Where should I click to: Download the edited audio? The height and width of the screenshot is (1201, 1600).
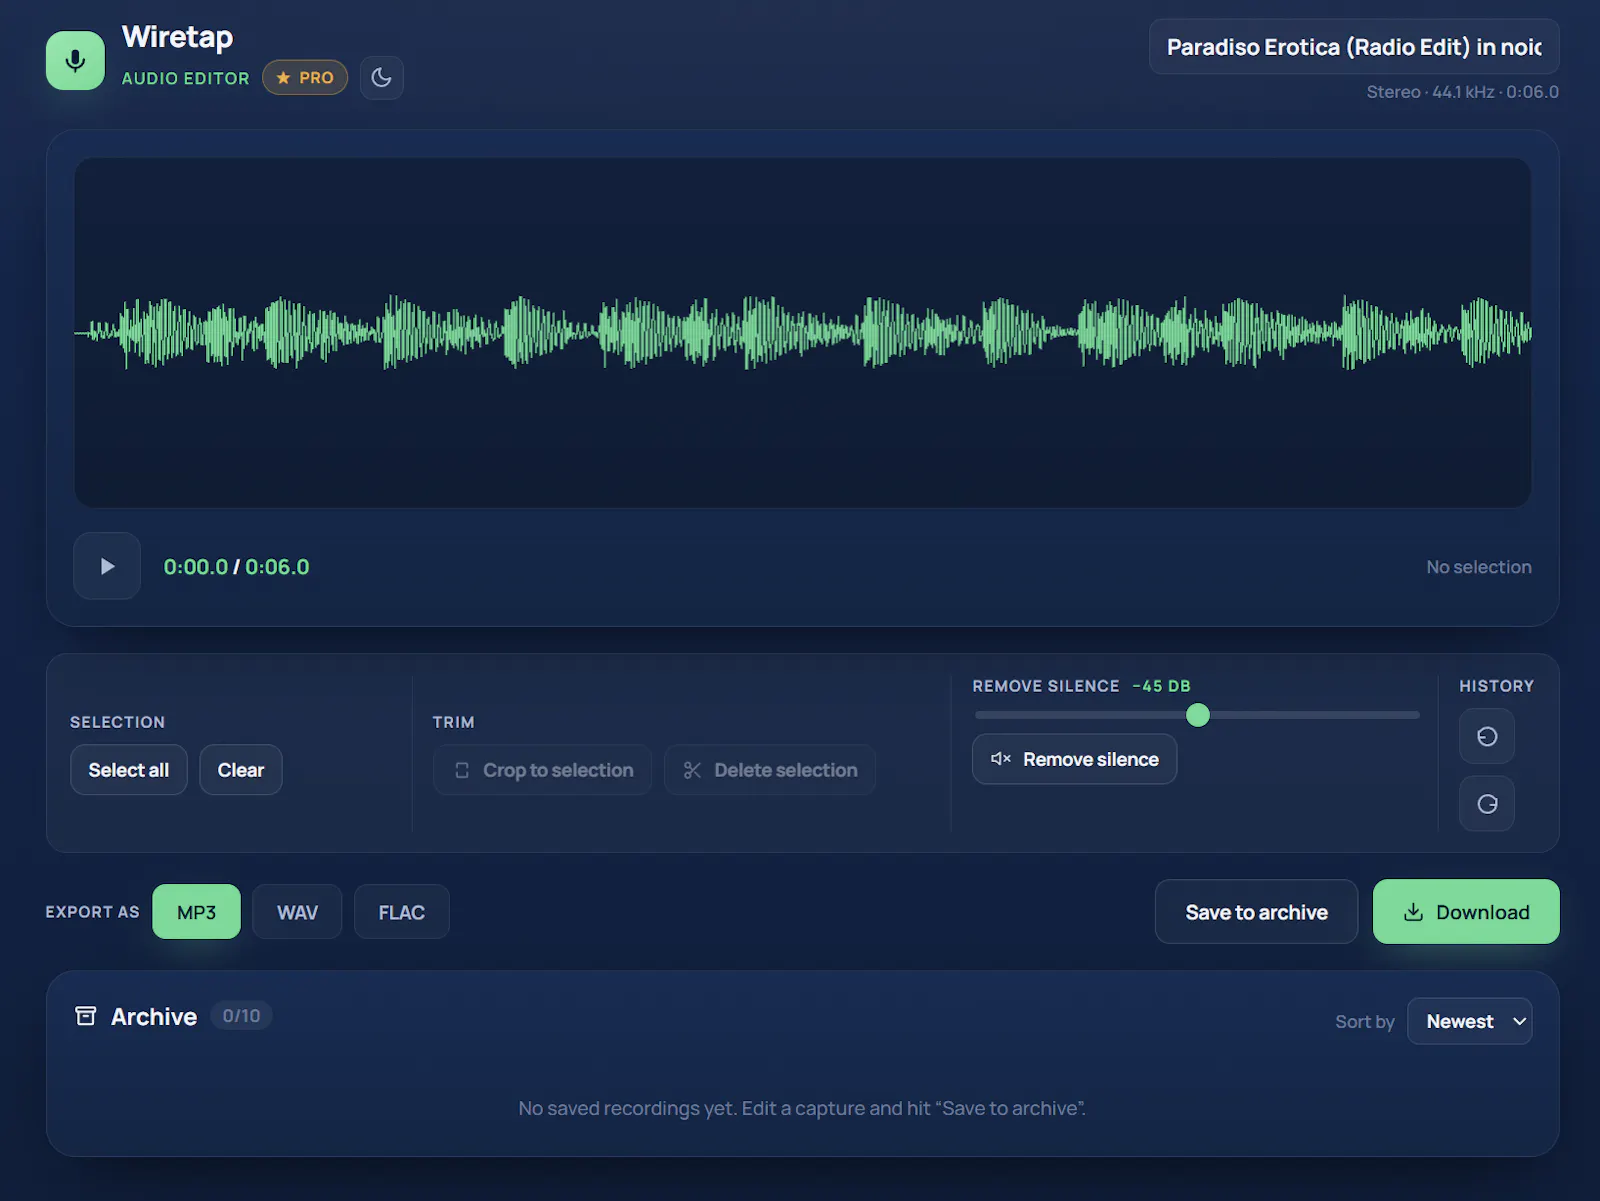pyautogui.click(x=1466, y=912)
